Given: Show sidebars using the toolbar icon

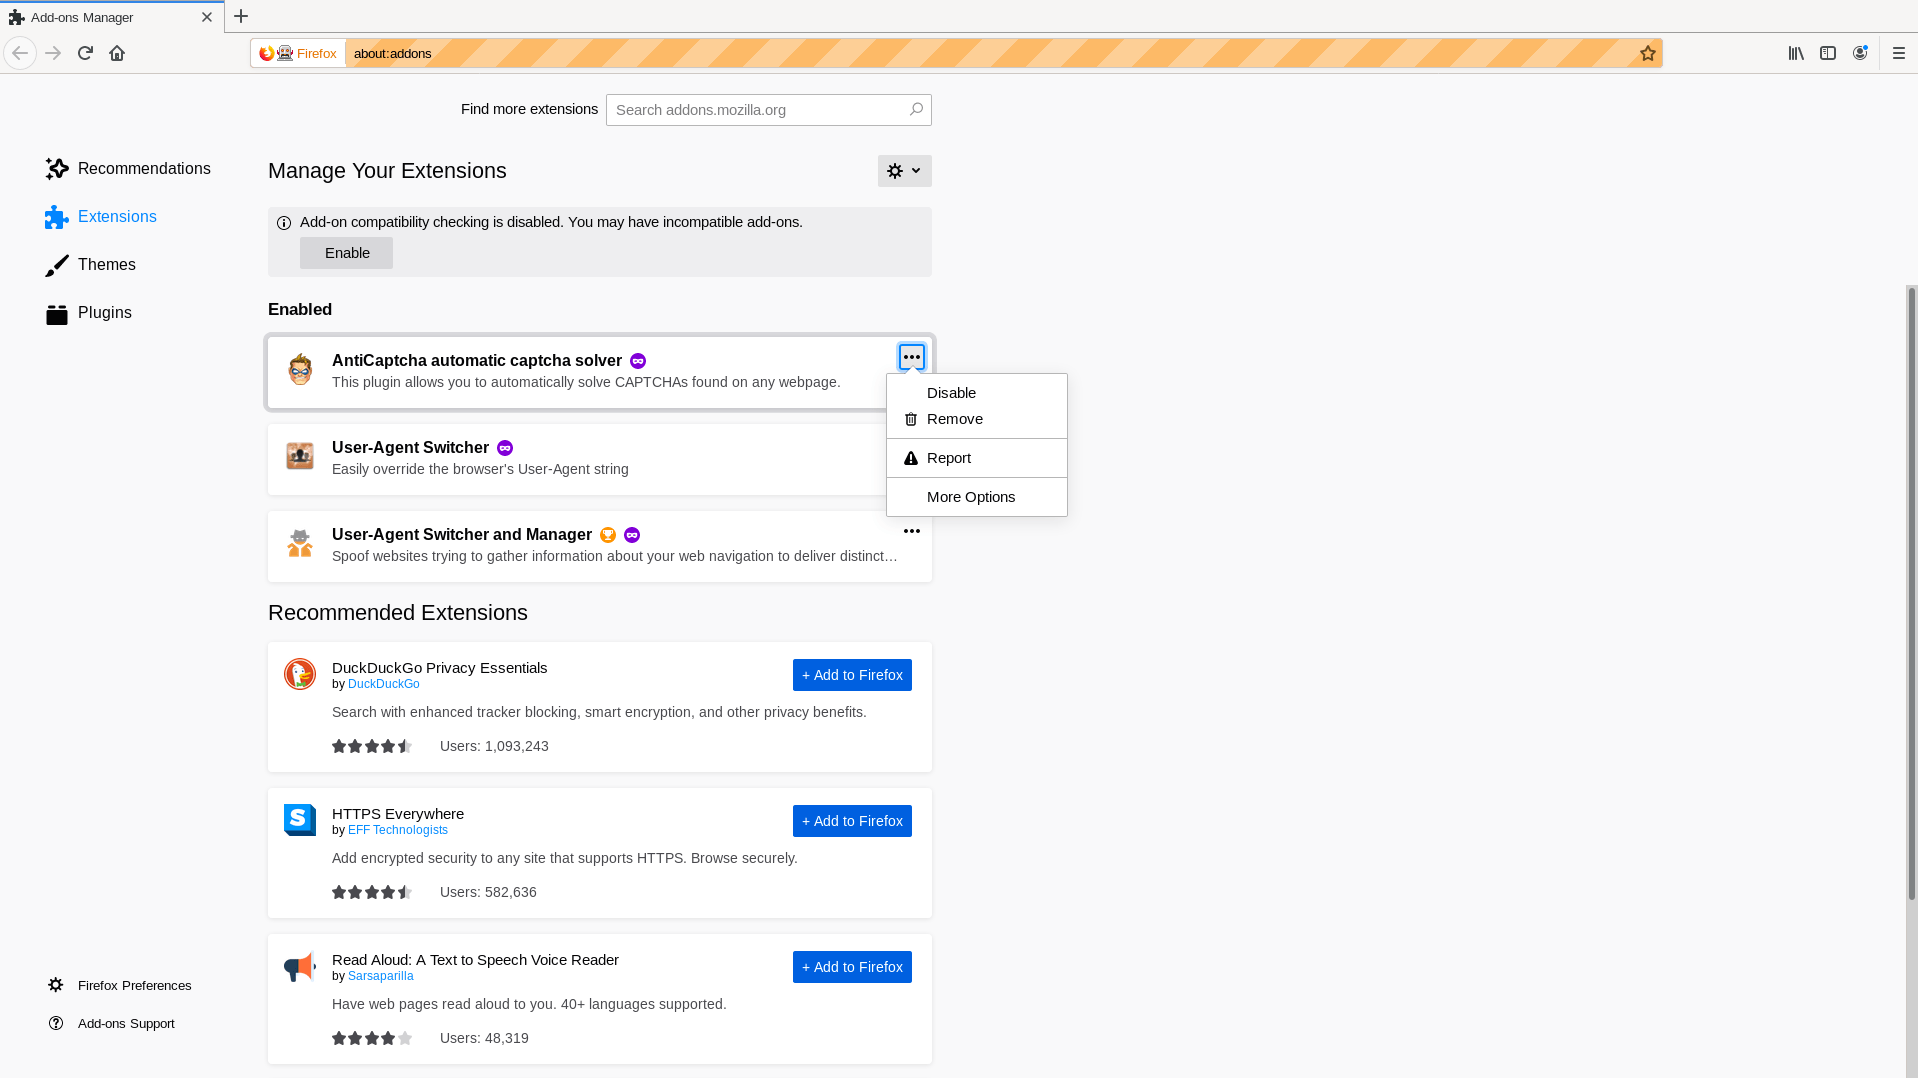Looking at the screenshot, I should [1828, 53].
